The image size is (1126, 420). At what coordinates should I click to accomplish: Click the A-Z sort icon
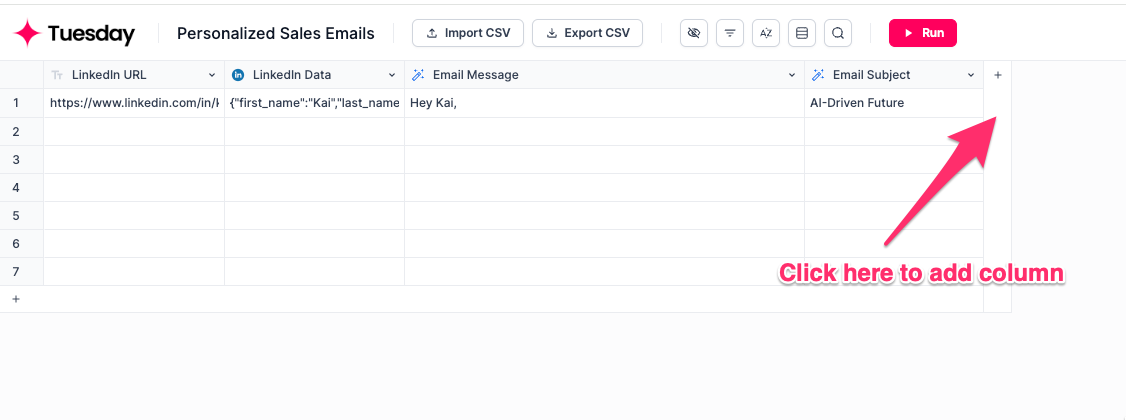point(766,33)
